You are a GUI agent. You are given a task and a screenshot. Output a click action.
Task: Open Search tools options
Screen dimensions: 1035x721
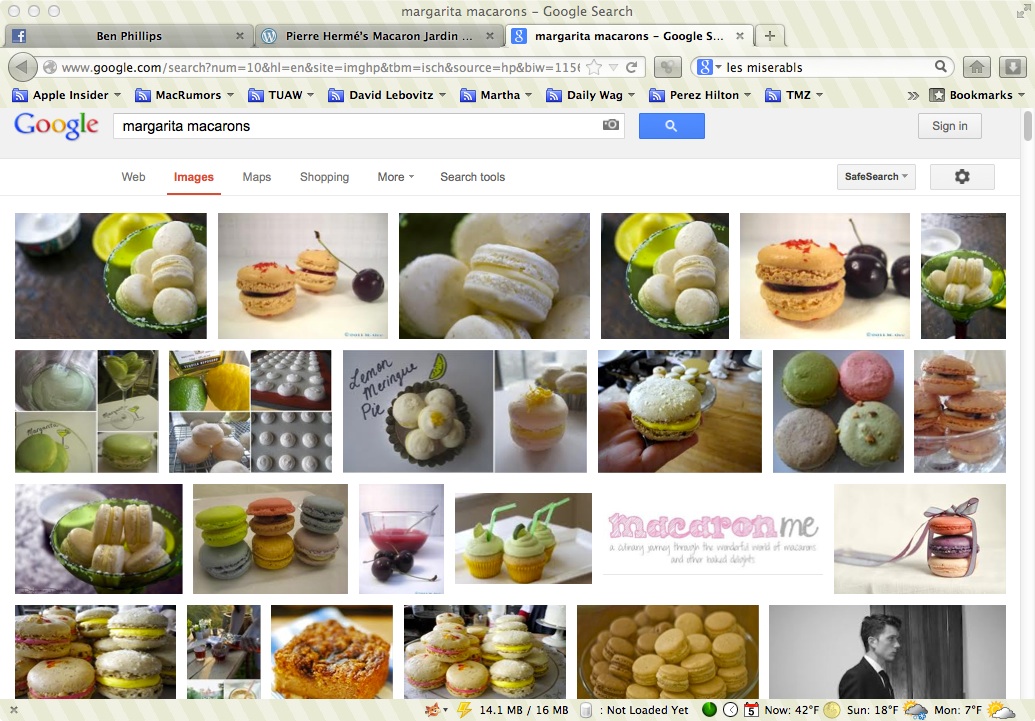click(472, 177)
